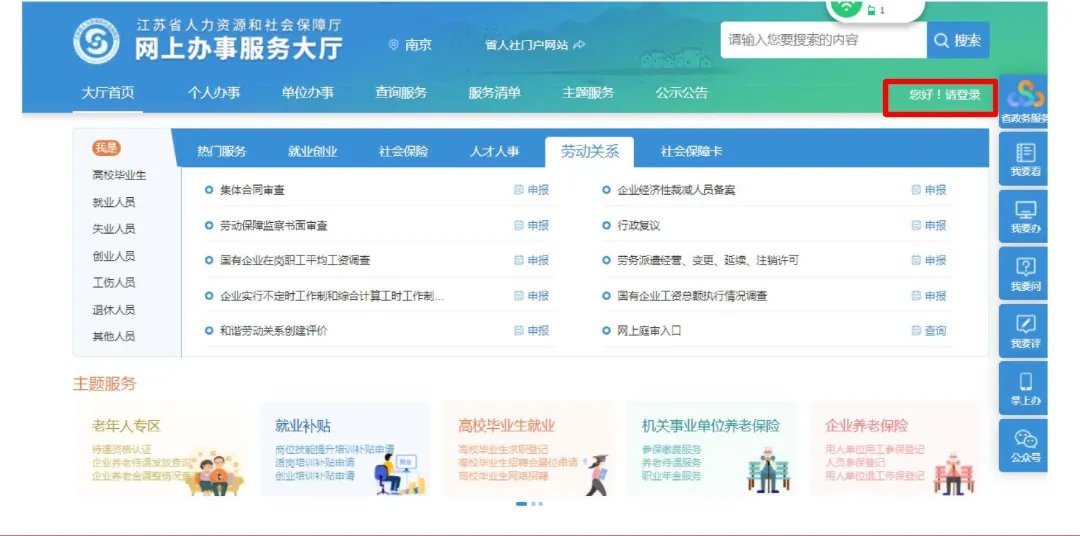
Task: Click 查询 beside 网上庭审入口
Action: (x=929, y=331)
